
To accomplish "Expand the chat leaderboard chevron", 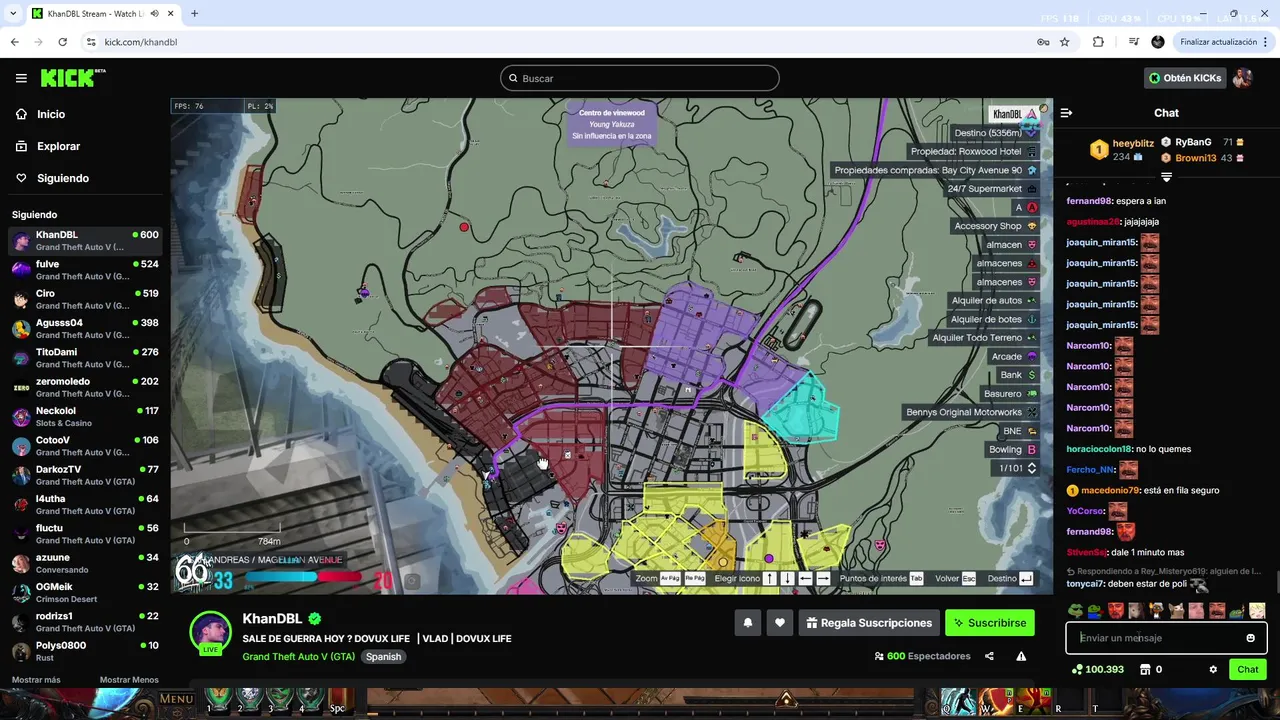I will pyautogui.click(x=1166, y=177).
